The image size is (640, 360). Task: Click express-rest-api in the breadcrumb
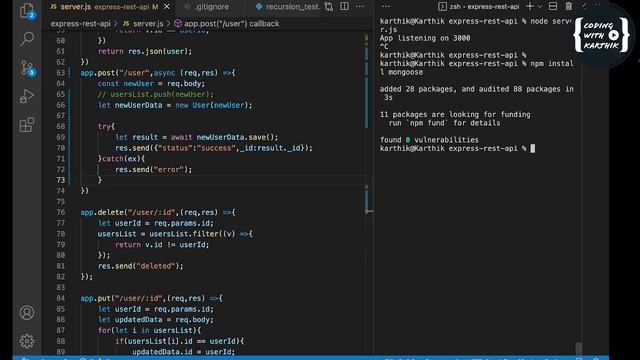(x=80, y=24)
